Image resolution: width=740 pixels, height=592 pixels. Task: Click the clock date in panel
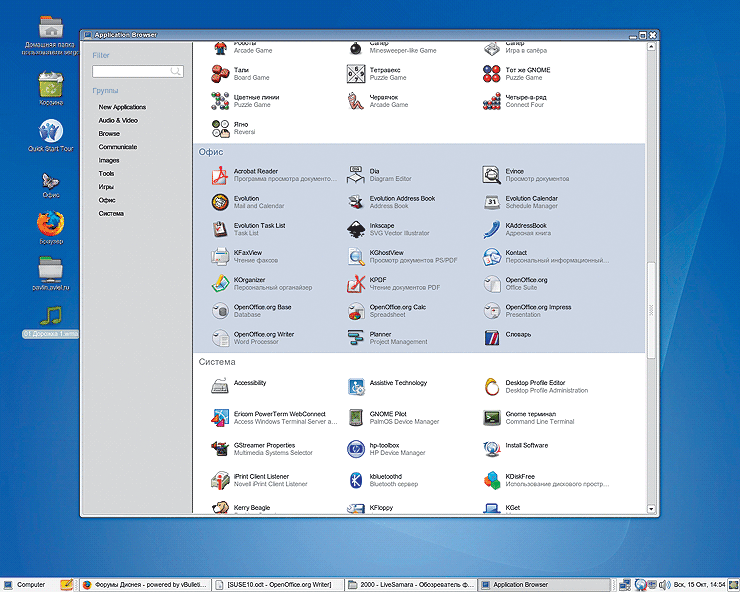pyautogui.click(x=699, y=585)
